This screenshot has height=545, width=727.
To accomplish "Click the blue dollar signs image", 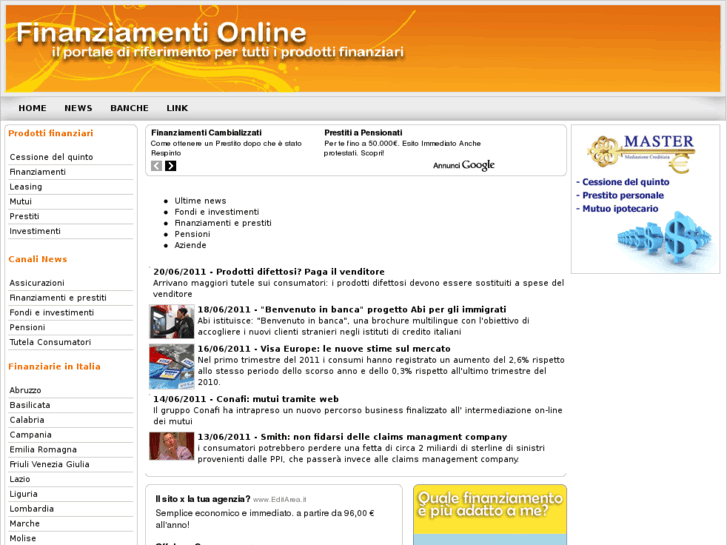I will [663, 238].
